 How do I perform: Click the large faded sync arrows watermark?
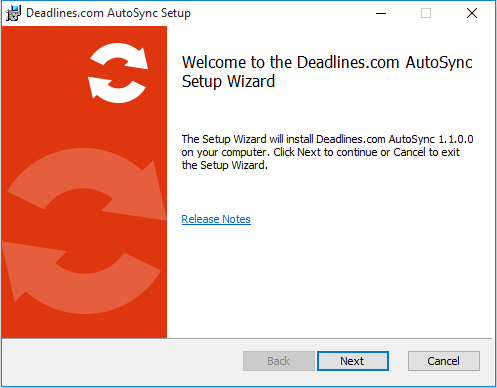pyautogui.click(x=84, y=231)
